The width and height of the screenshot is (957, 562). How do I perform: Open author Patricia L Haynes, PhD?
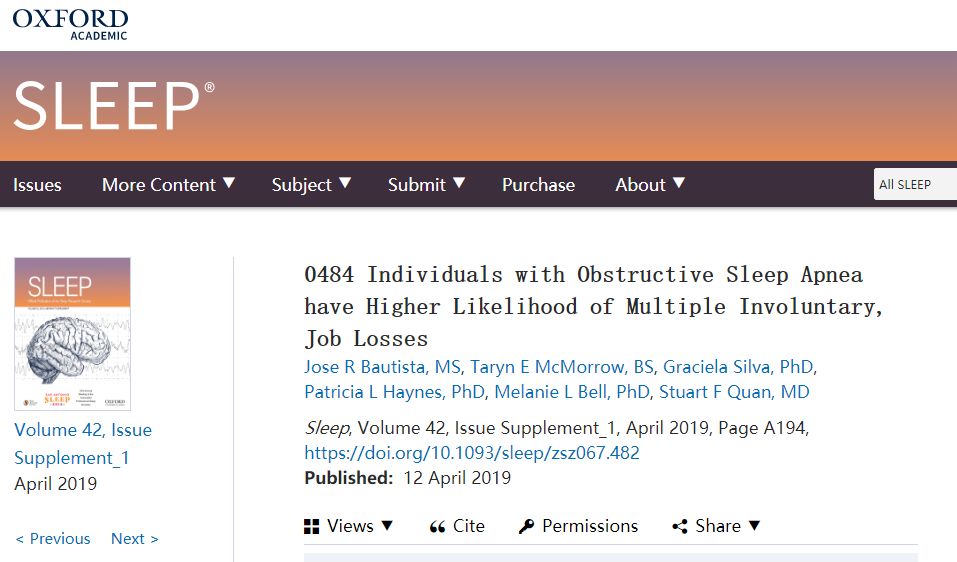(x=394, y=392)
